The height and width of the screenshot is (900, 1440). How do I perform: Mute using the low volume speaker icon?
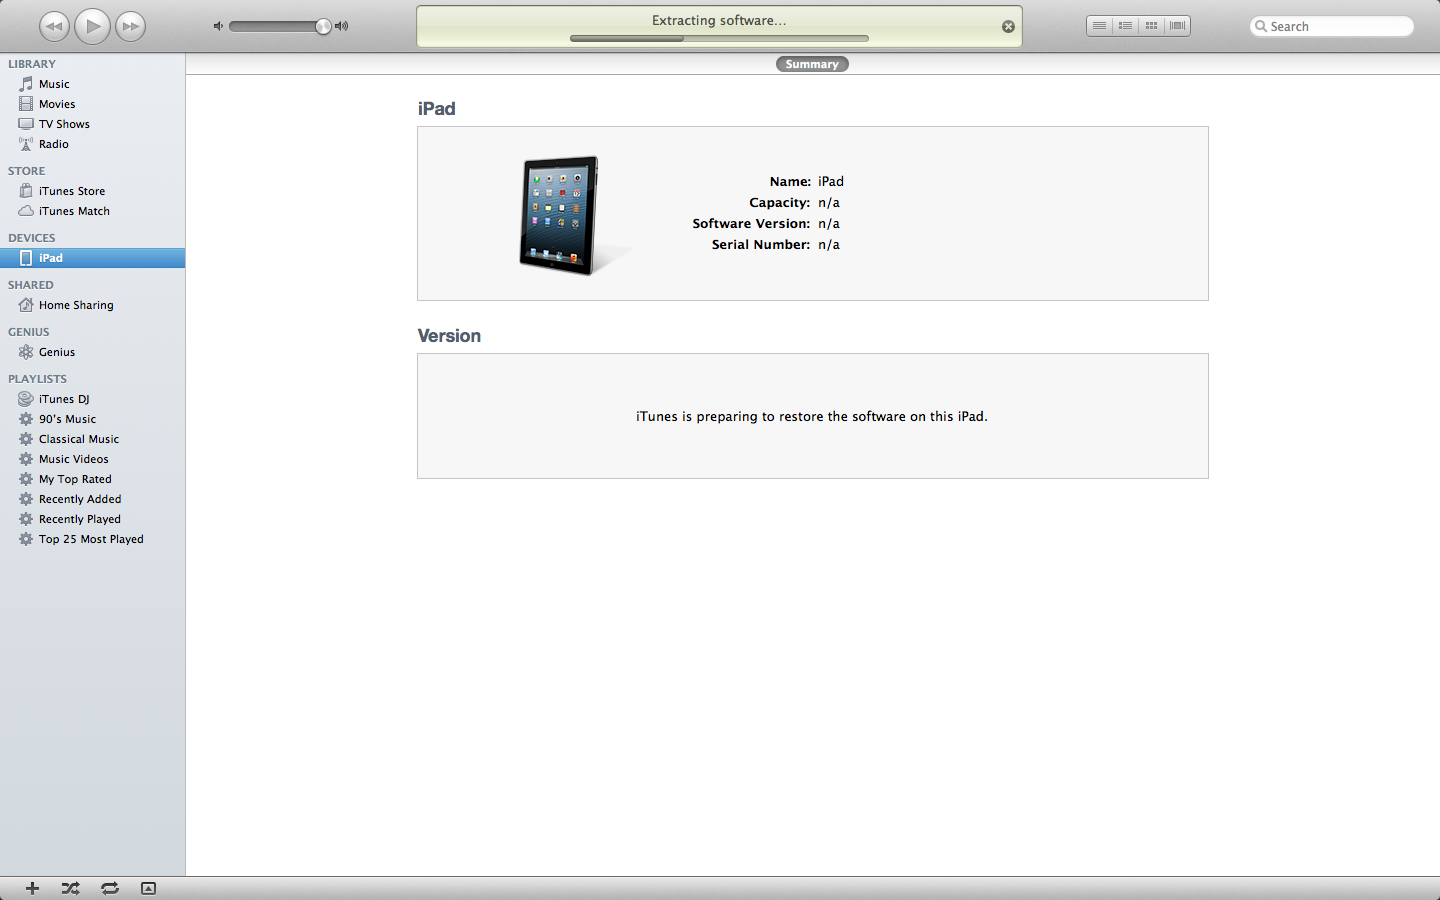click(x=218, y=26)
